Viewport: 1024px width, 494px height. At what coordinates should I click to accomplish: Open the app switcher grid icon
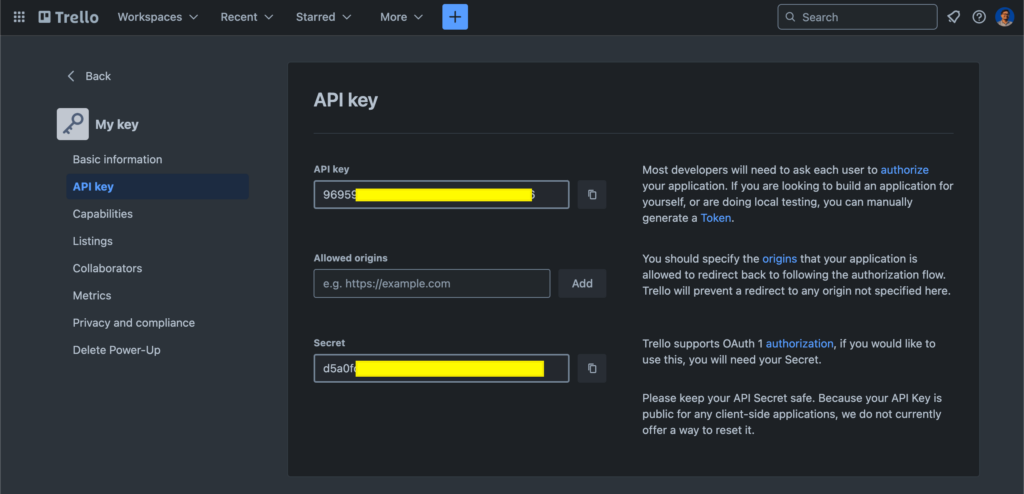[x=19, y=17]
